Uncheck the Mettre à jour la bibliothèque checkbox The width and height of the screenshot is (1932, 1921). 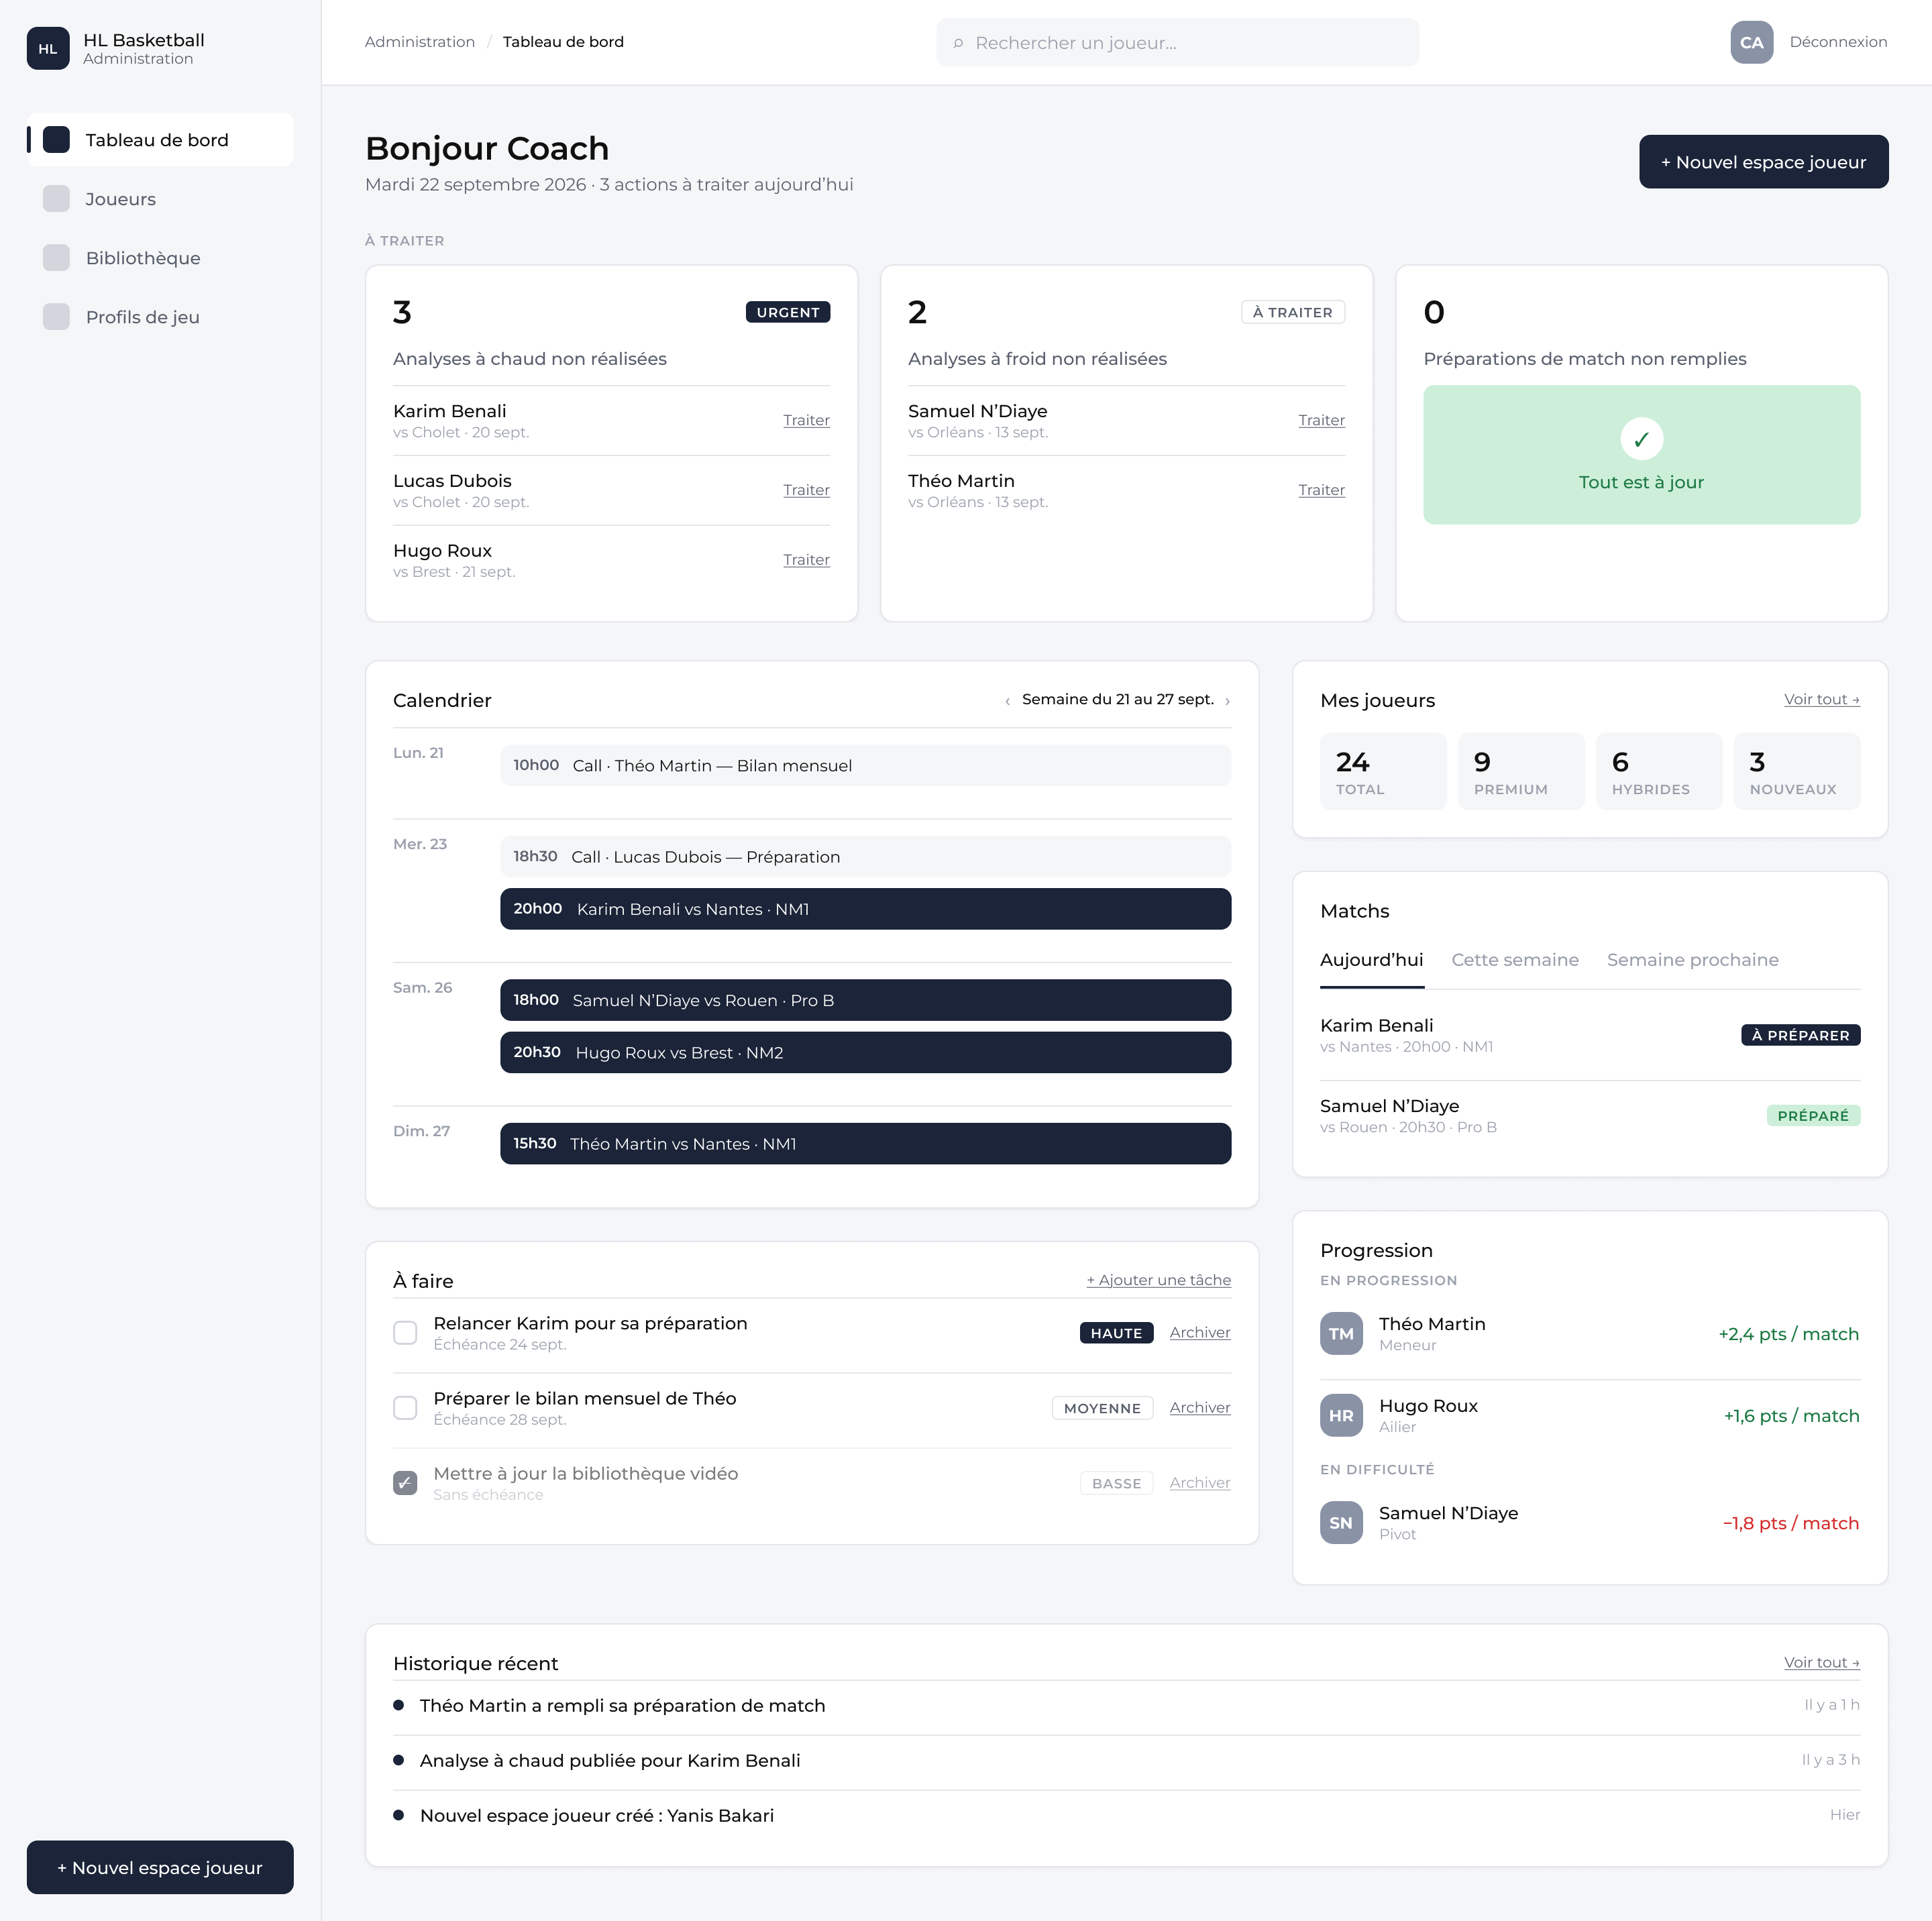tap(405, 1483)
